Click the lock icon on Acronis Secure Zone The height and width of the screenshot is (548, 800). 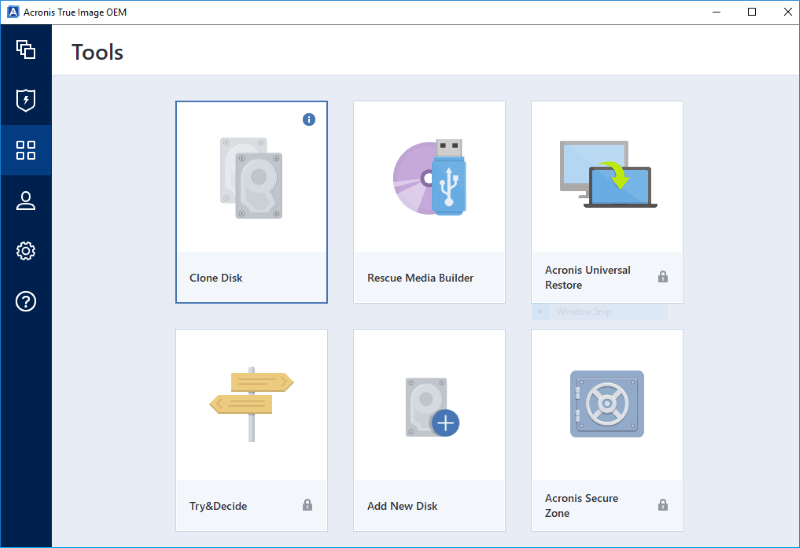pyautogui.click(x=663, y=505)
